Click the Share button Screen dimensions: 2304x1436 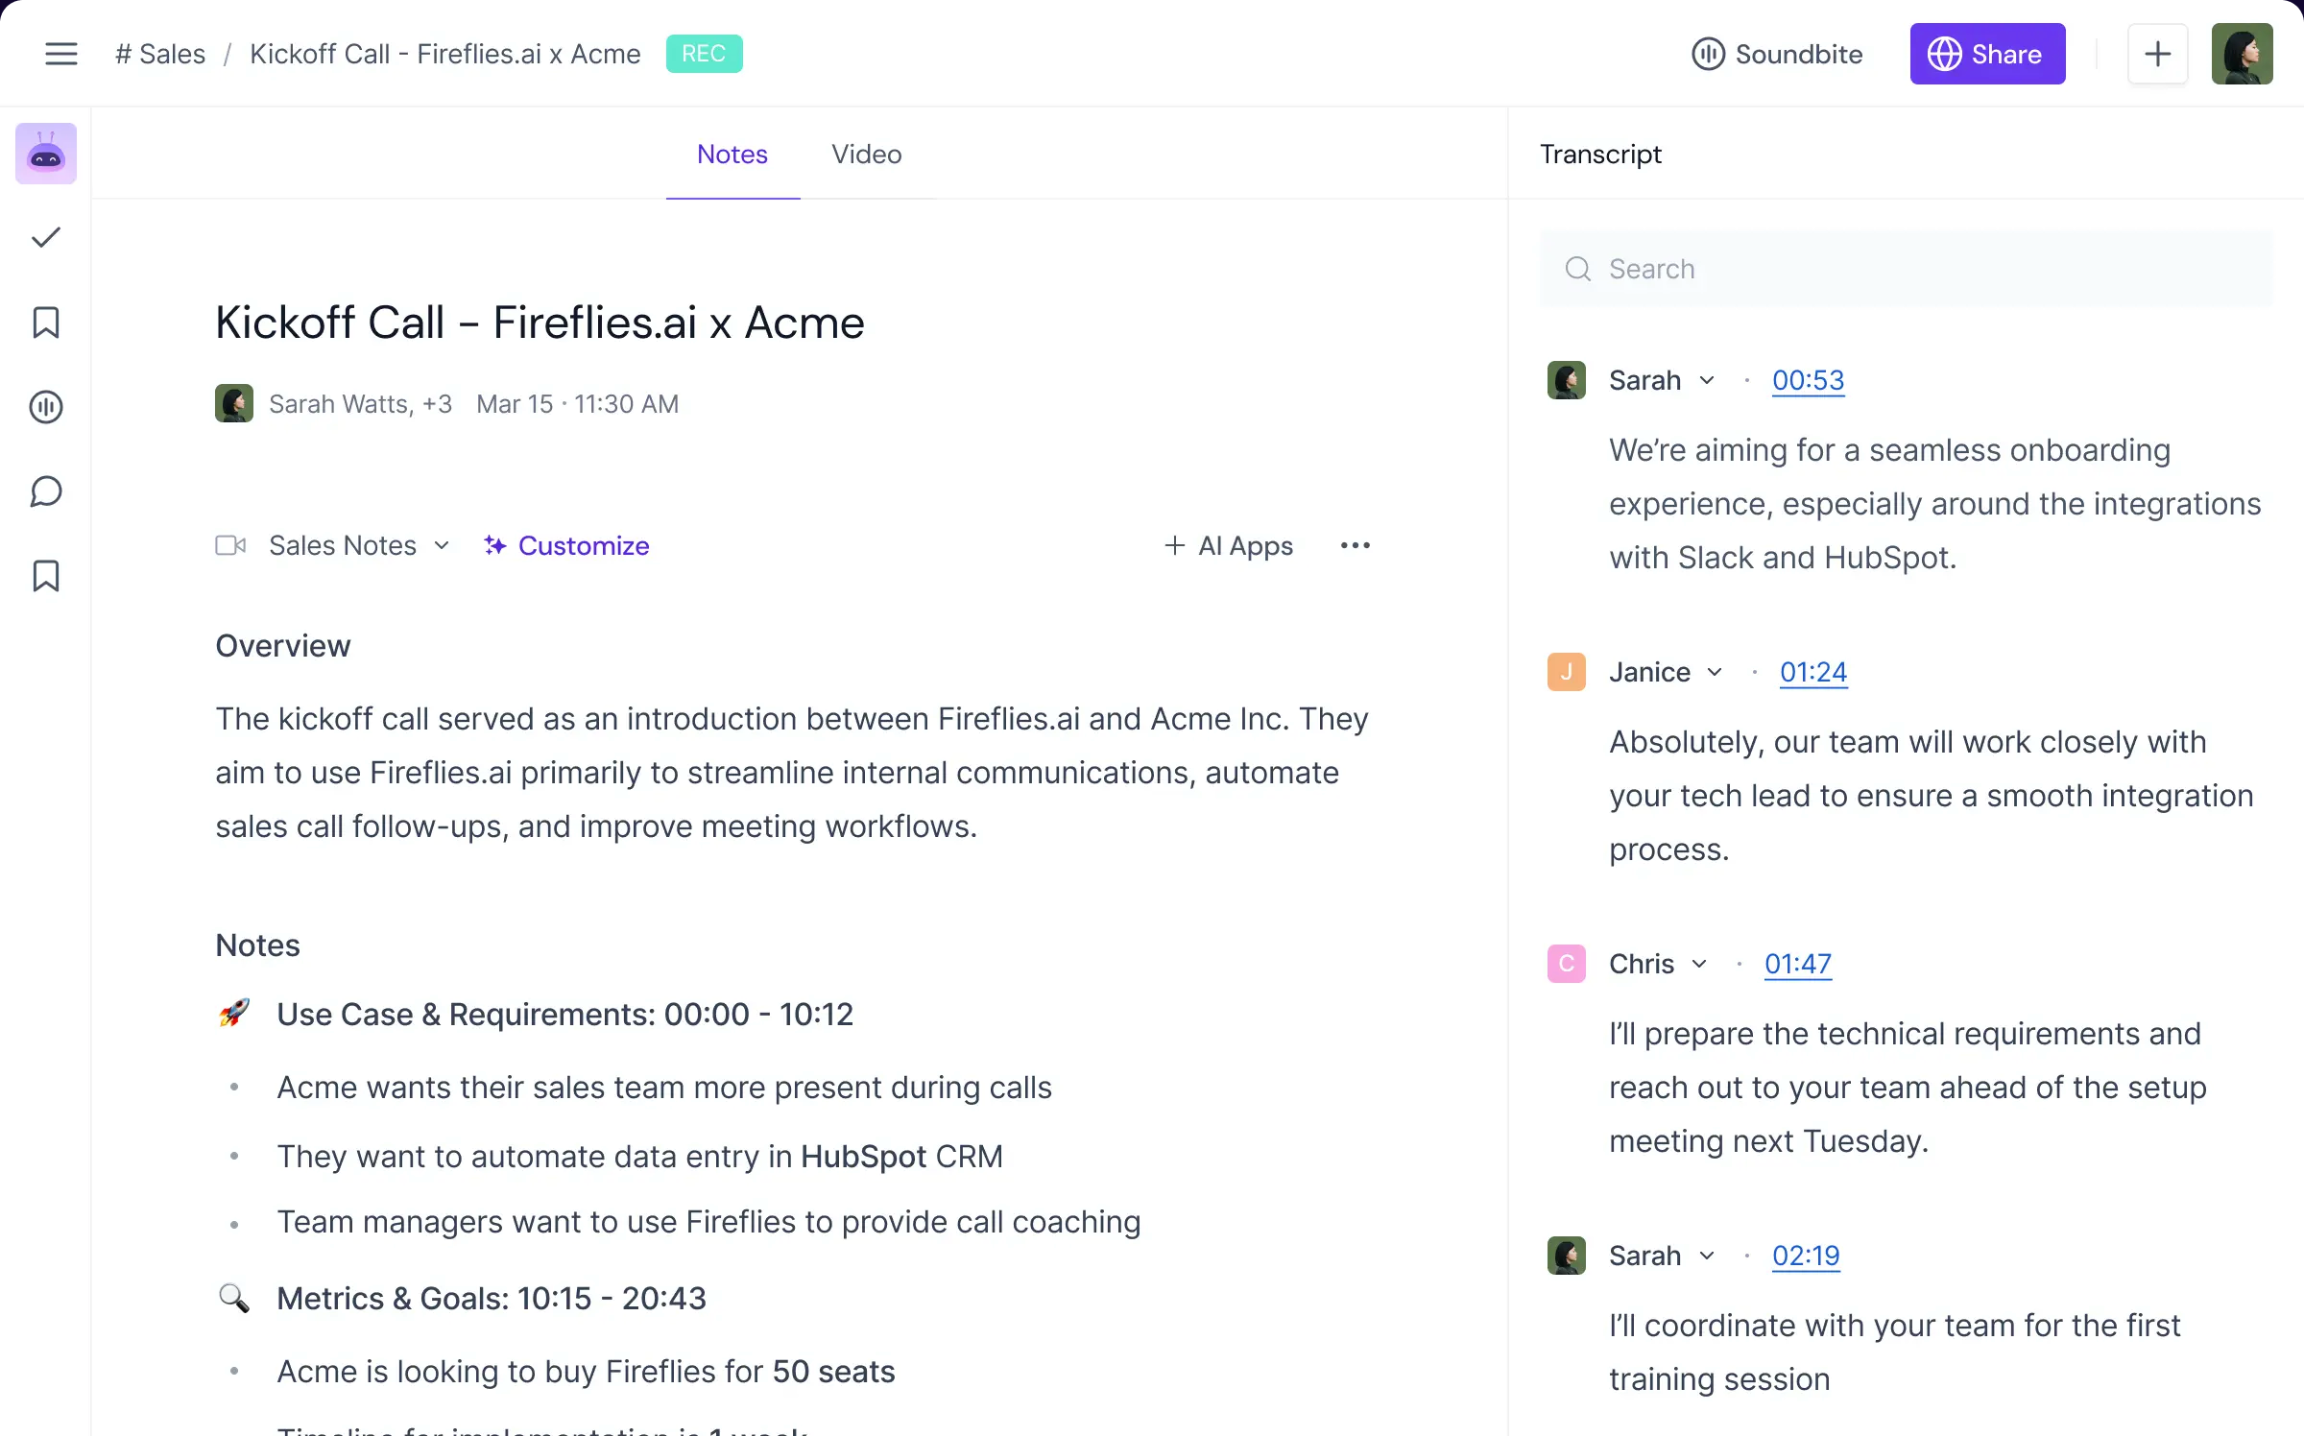tap(1987, 54)
